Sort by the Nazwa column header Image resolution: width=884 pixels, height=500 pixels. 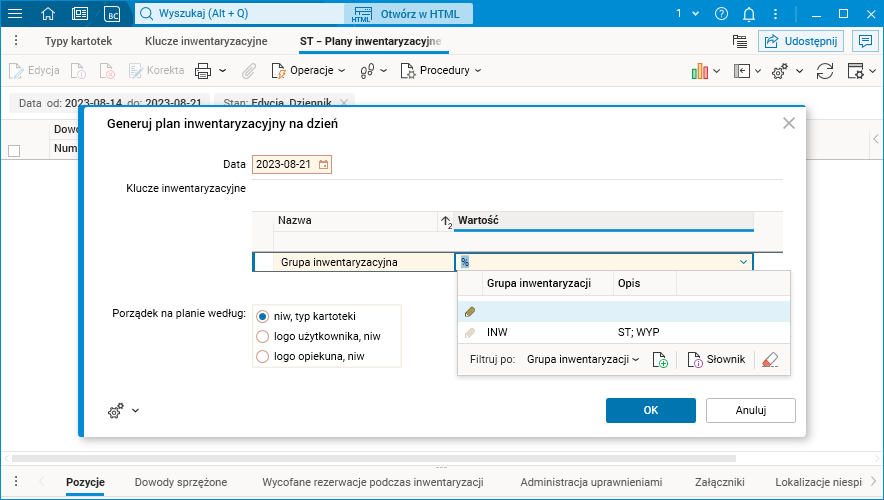(355, 220)
